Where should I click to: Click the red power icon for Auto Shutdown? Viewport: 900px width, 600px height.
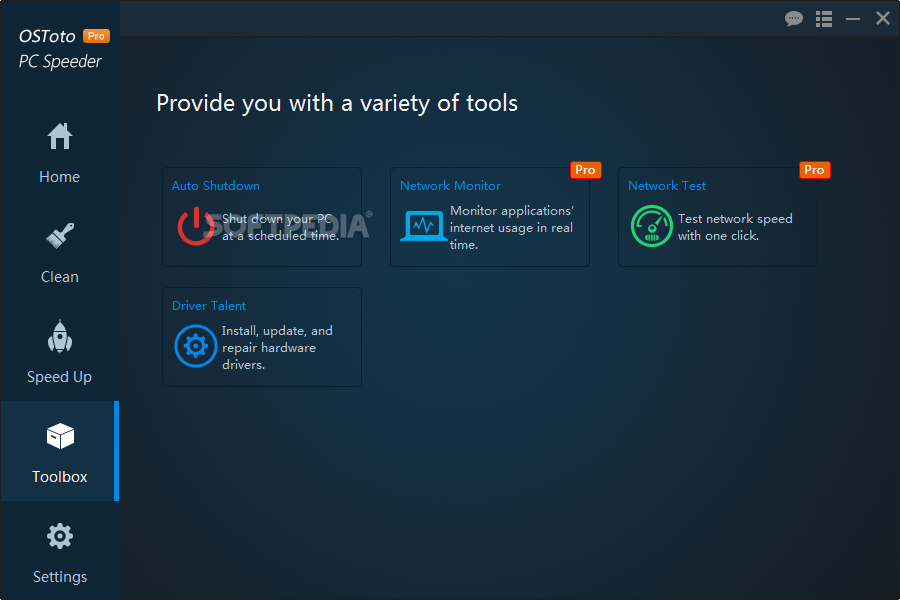coord(196,226)
